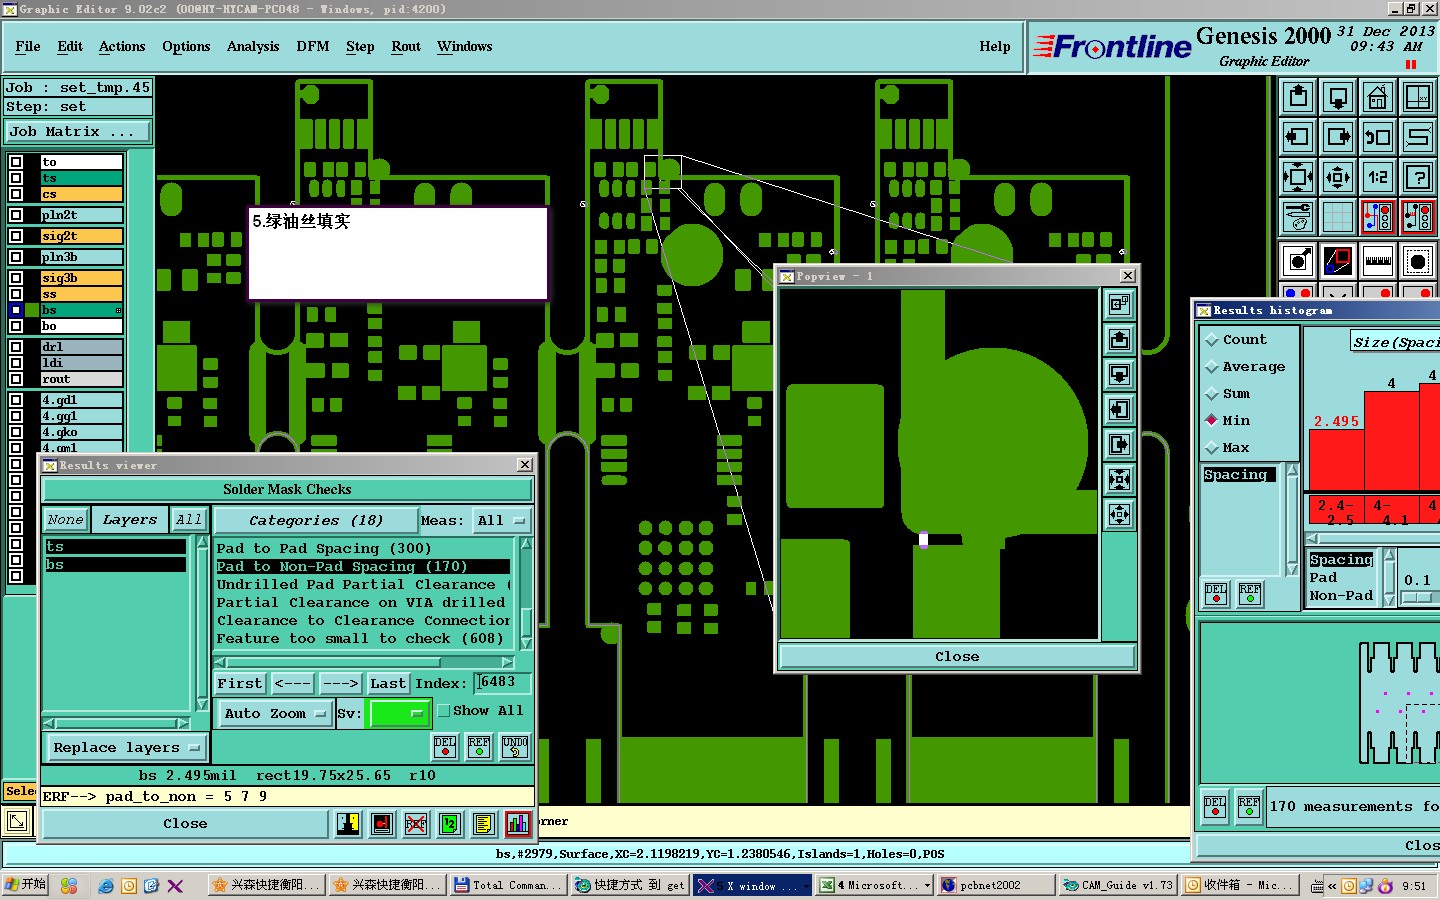The width and height of the screenshot is (1440, 900).
Task: Click down arrow of categories list scrollbar
Action: (526, 644)
